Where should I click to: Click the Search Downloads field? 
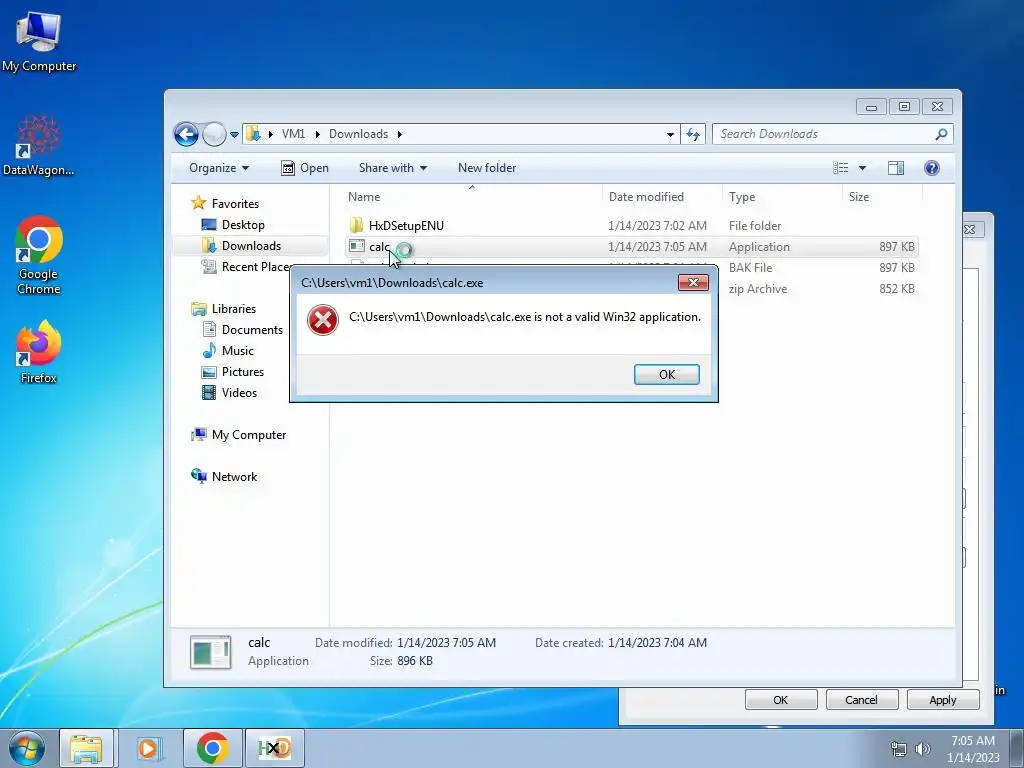click(833, 134)
